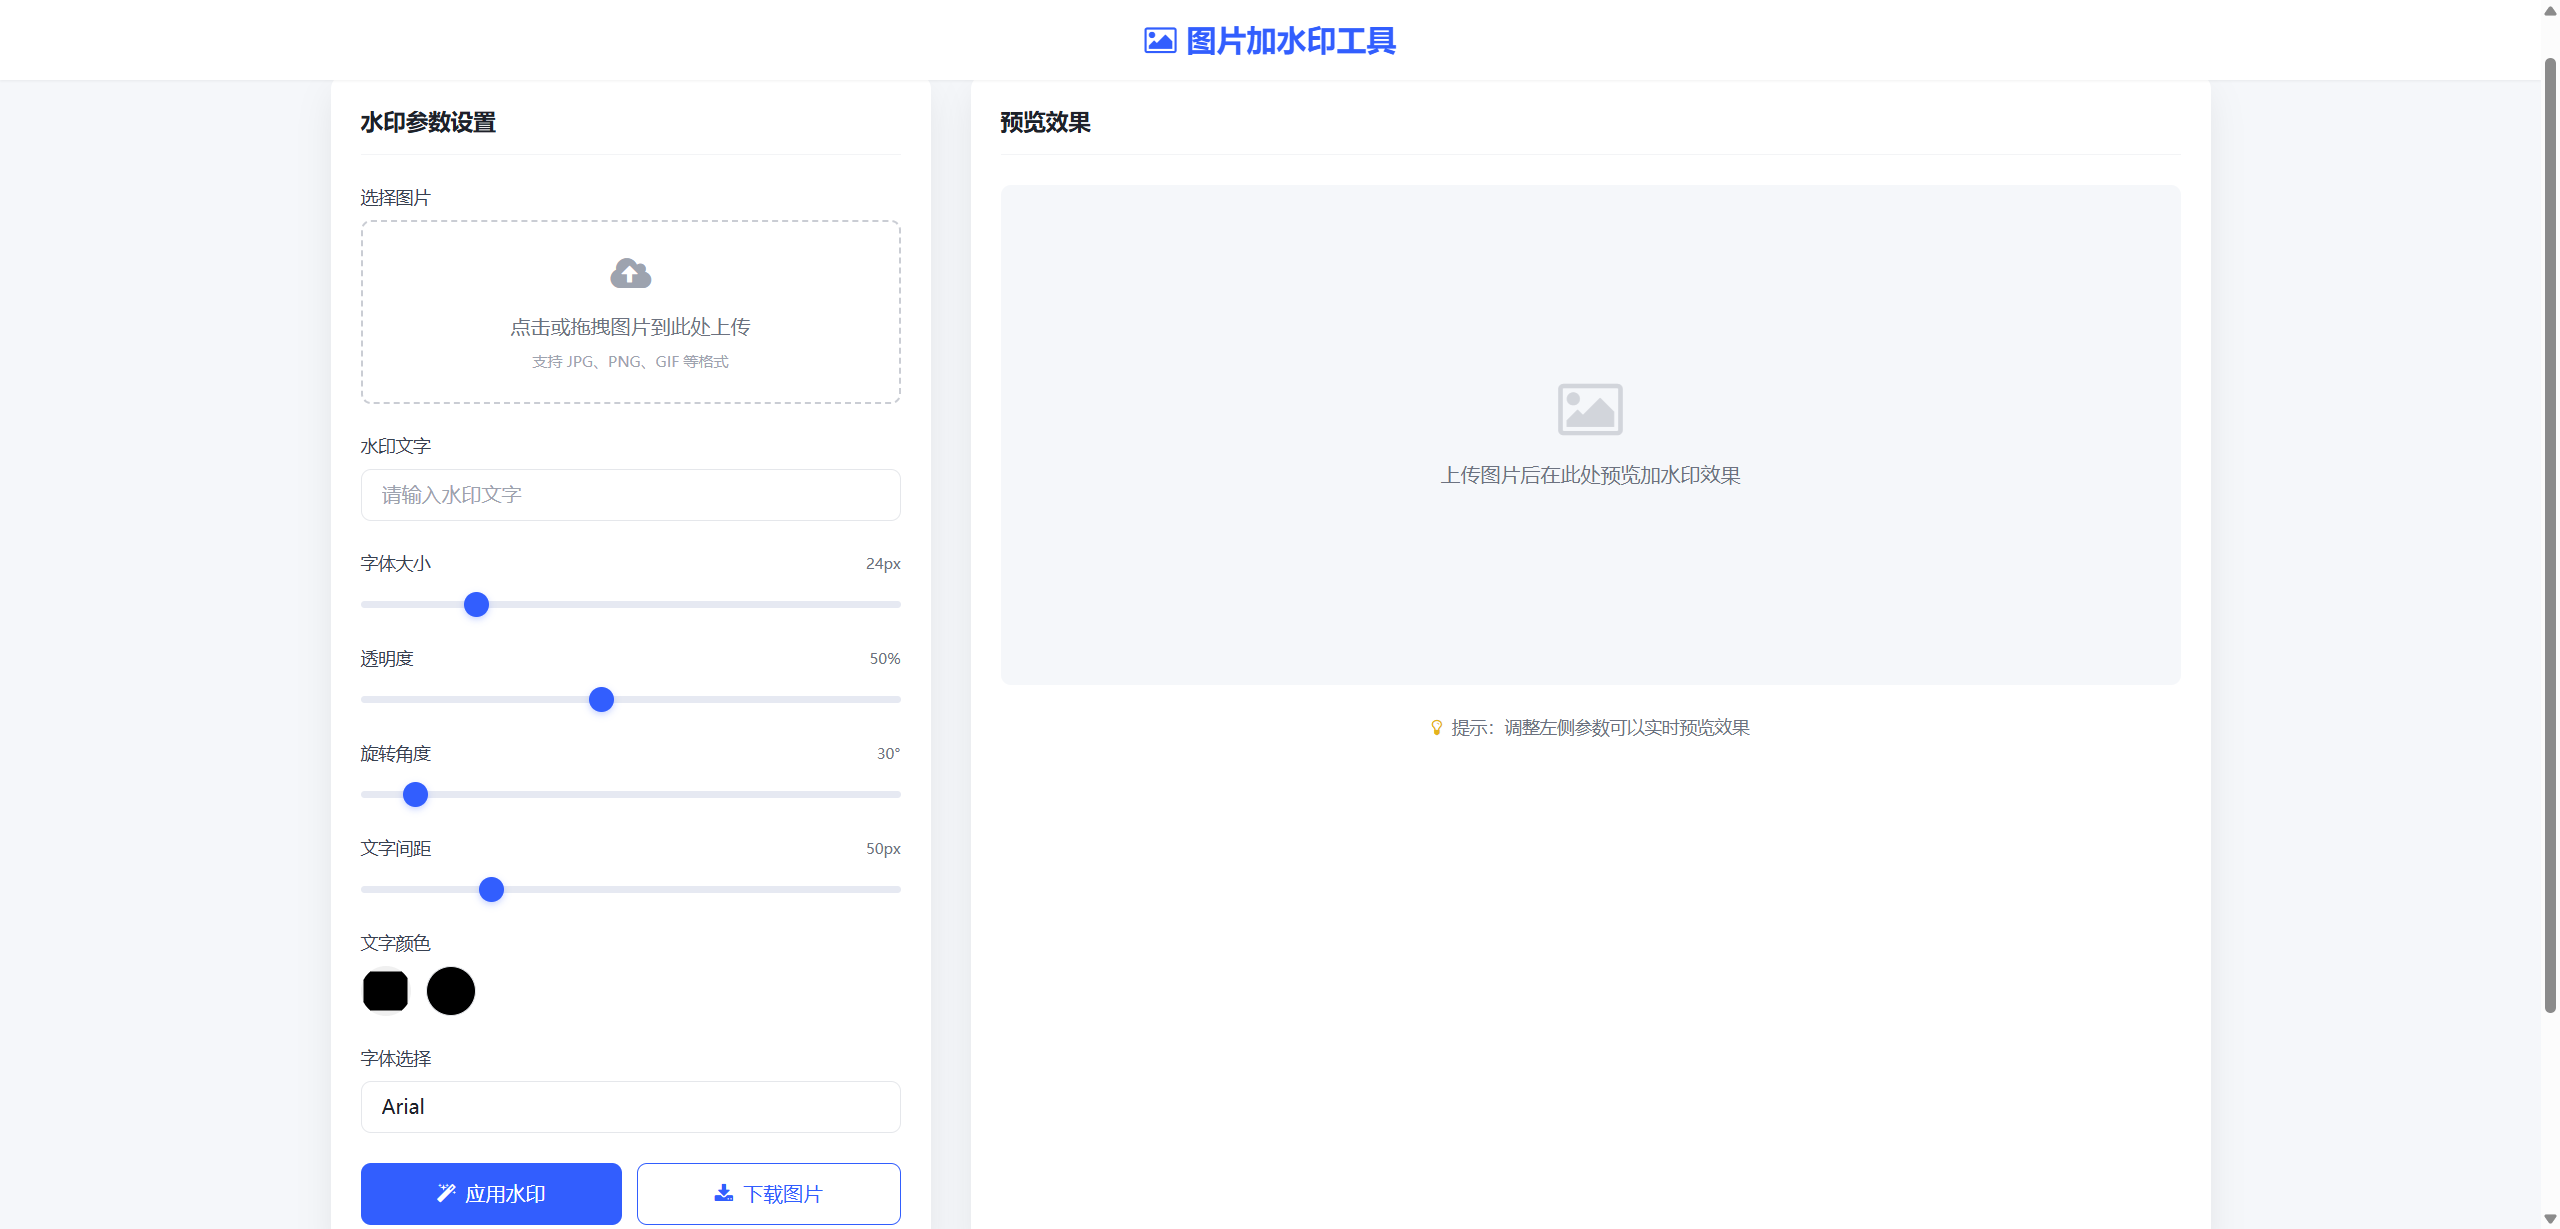
Task: Click the 透明度 slider handle
Action: 601,700
